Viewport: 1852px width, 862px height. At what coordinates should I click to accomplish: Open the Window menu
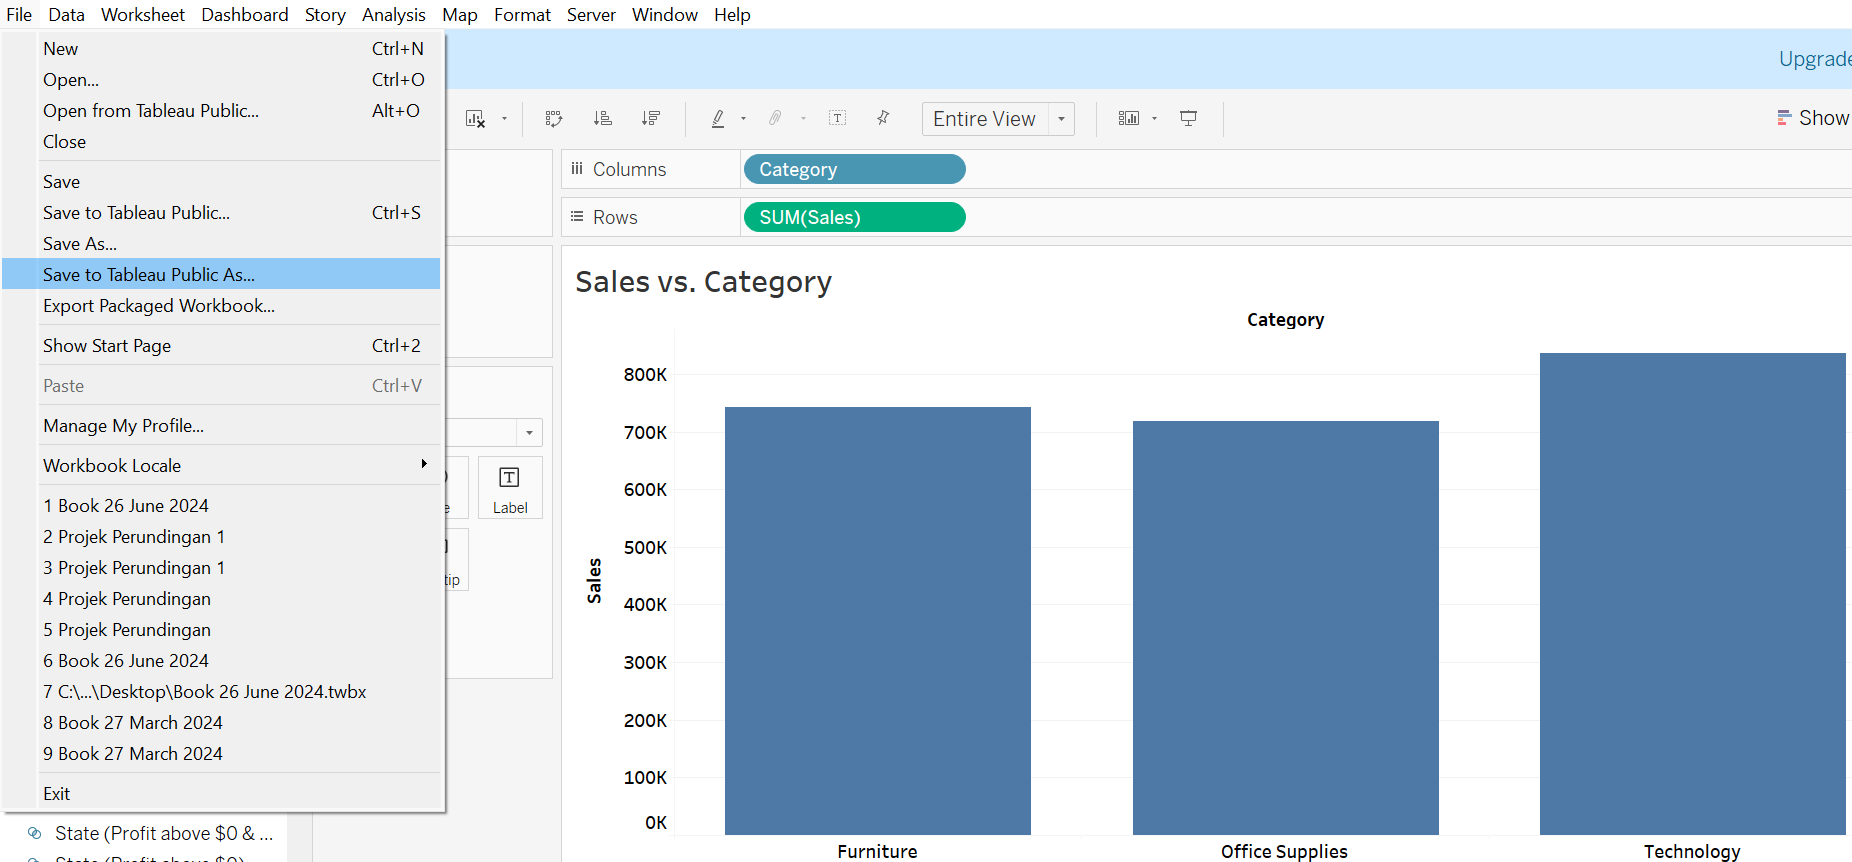tap(665, 15)
